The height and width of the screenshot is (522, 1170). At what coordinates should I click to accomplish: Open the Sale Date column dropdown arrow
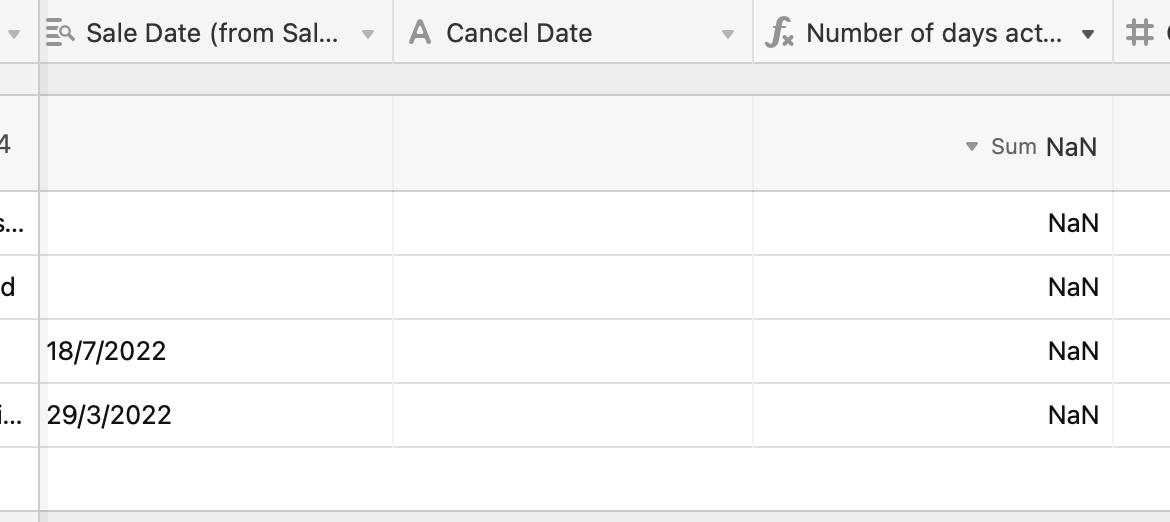[x=367, y=34]
